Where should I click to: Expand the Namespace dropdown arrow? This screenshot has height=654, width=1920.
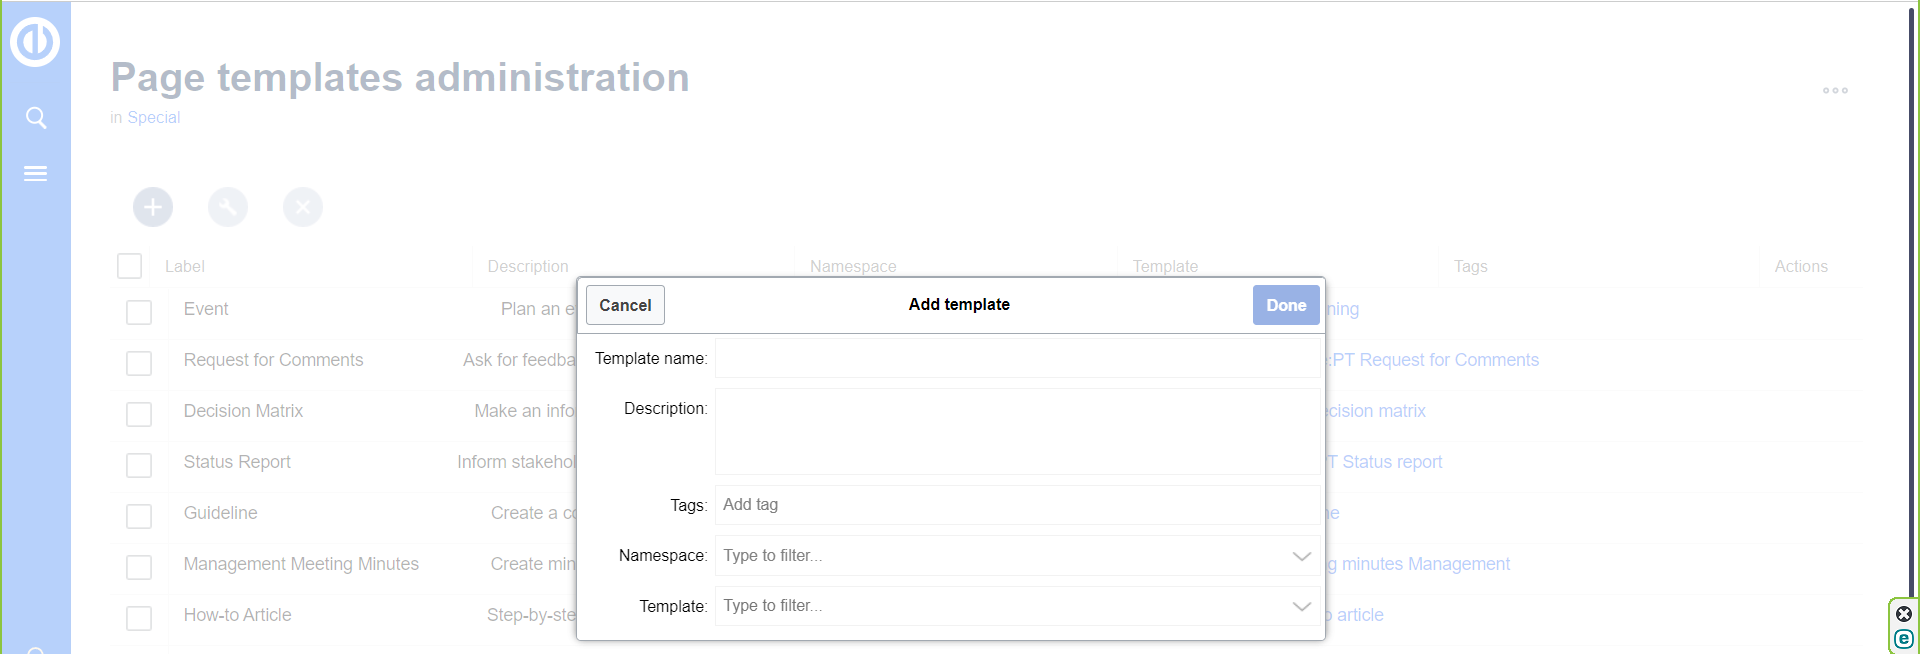tap(1301, 556)
